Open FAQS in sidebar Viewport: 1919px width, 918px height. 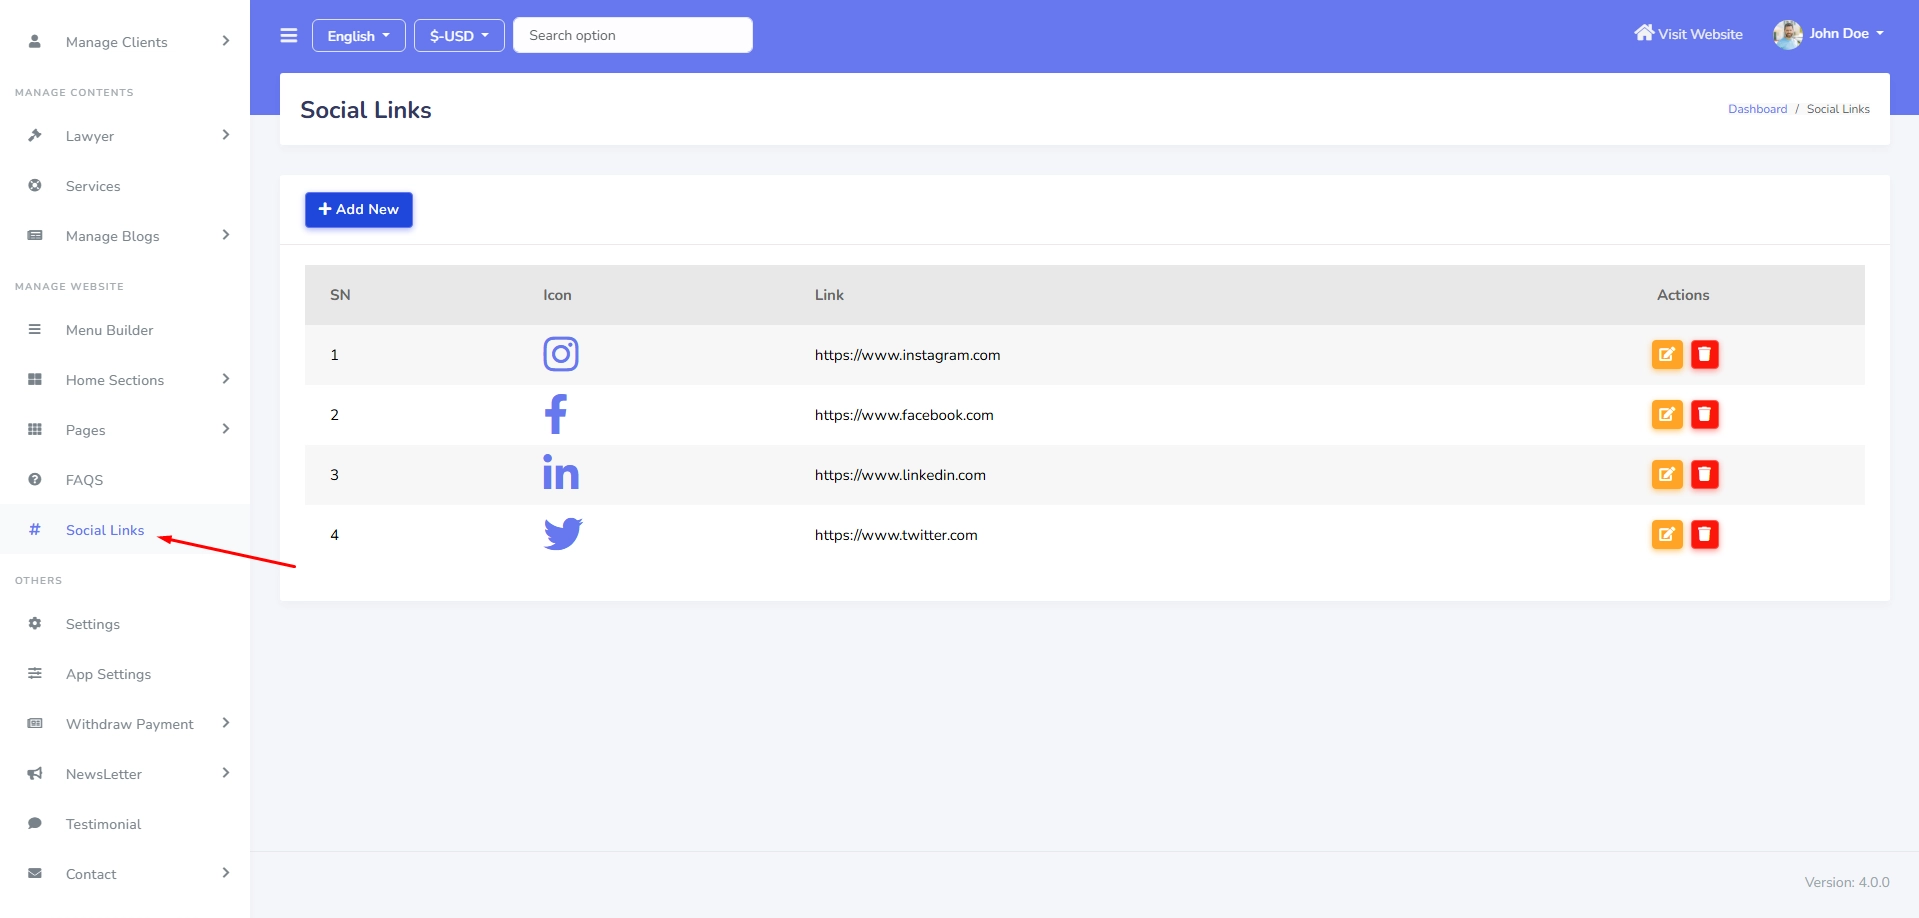tap(125, 480)
